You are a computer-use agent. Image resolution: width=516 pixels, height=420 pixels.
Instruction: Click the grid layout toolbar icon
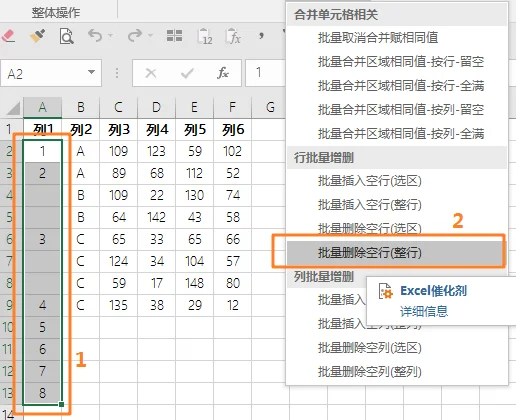coord(174,35)
